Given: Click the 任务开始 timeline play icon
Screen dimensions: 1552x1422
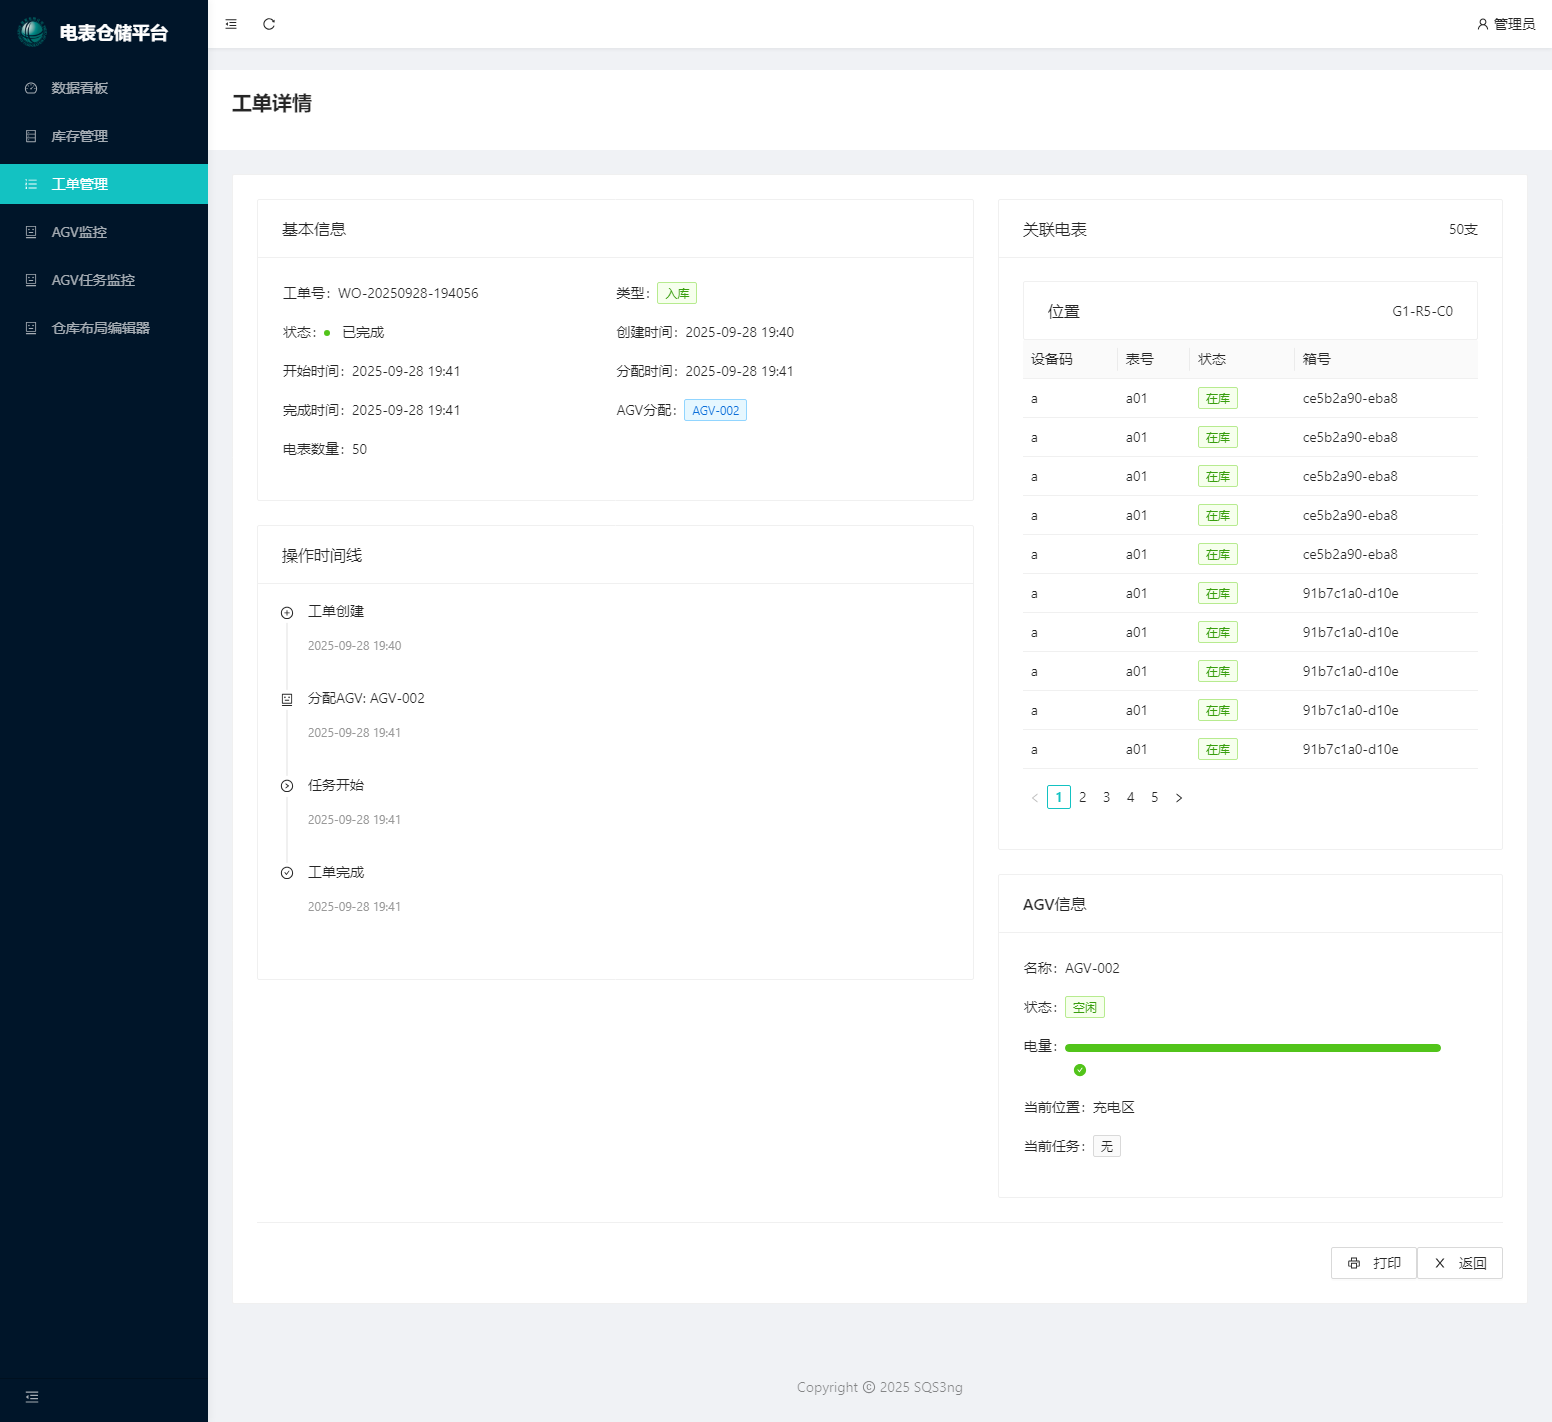Looking at the screenshot, I should pos(287,786).
